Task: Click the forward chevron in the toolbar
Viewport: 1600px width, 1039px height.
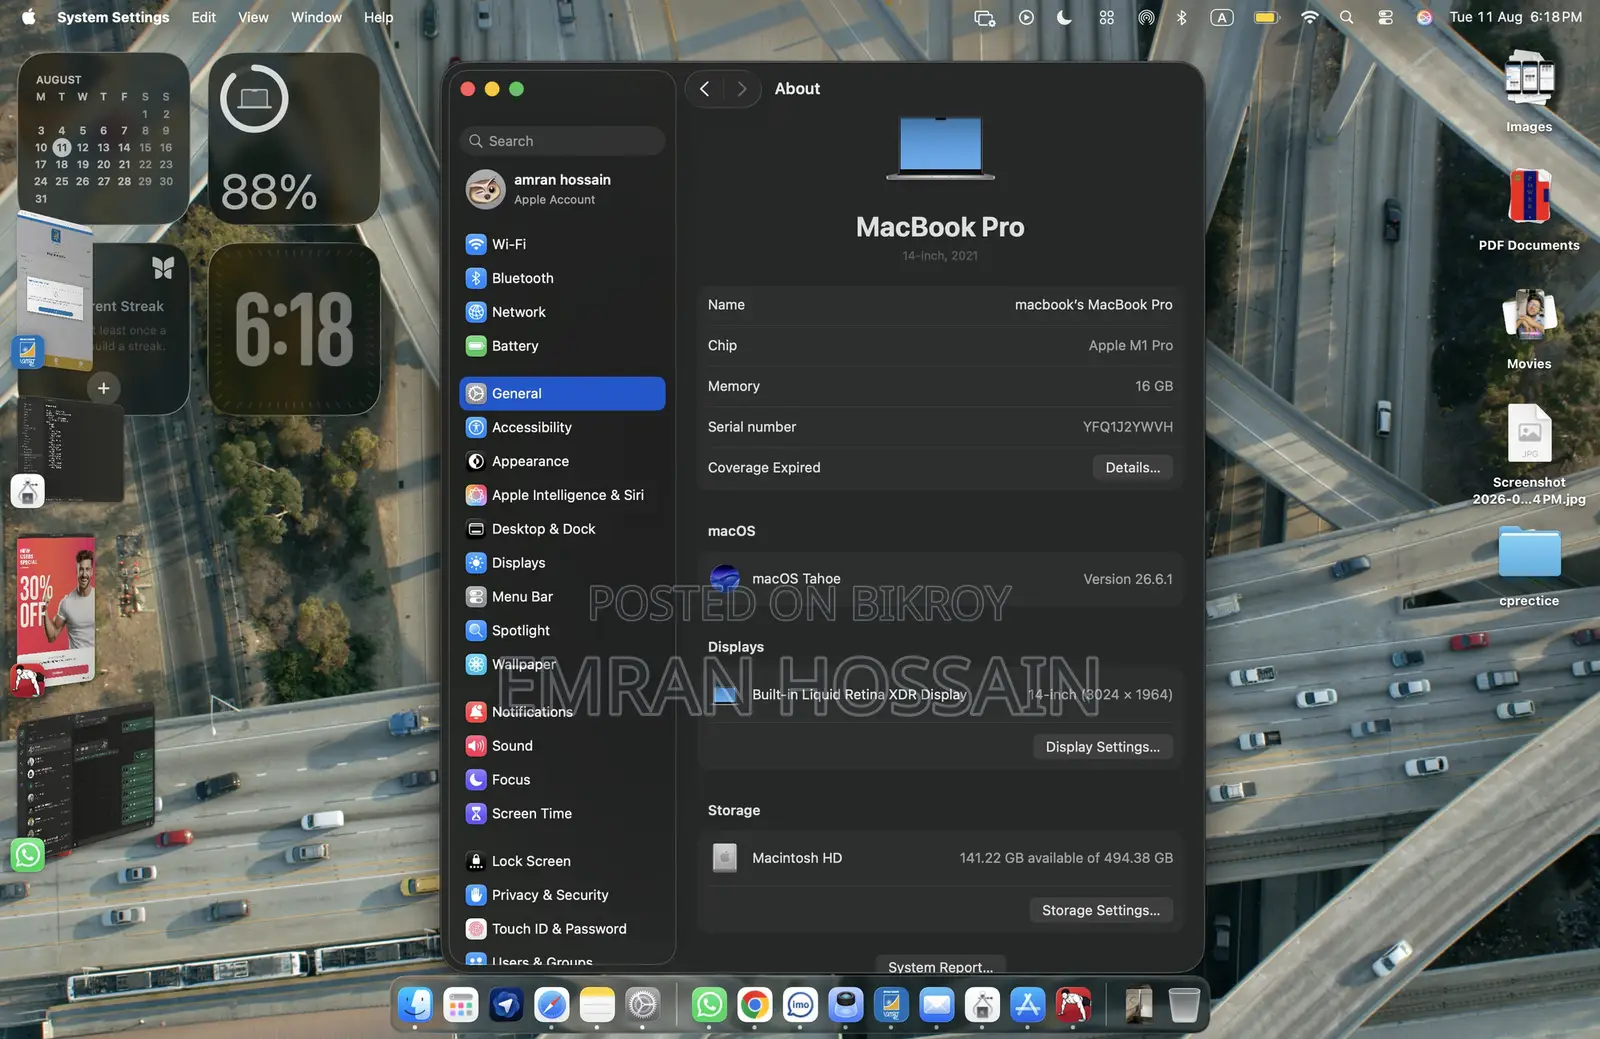Action: tap(741, 89)
